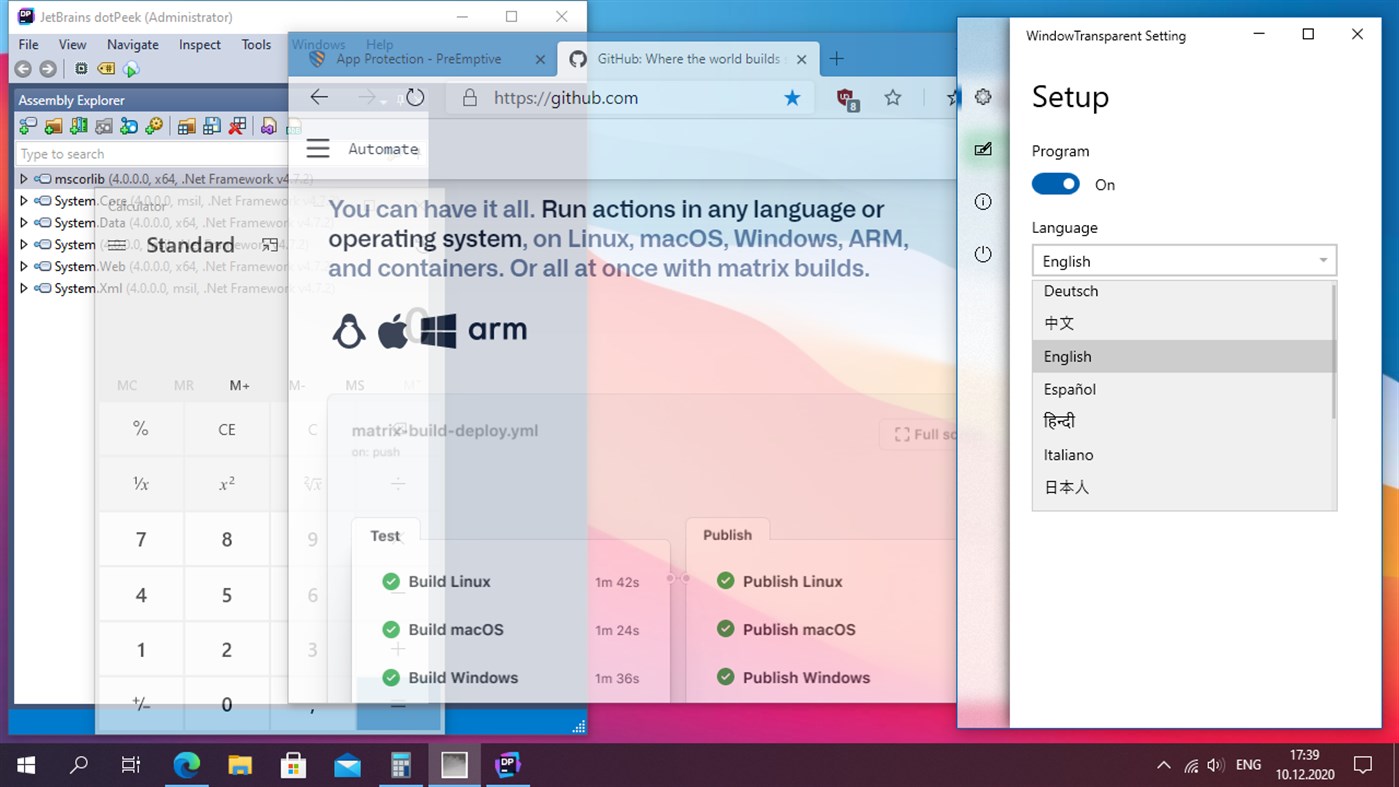
Task: Expand the mscorlib assembly node
Action: [22, 178]
